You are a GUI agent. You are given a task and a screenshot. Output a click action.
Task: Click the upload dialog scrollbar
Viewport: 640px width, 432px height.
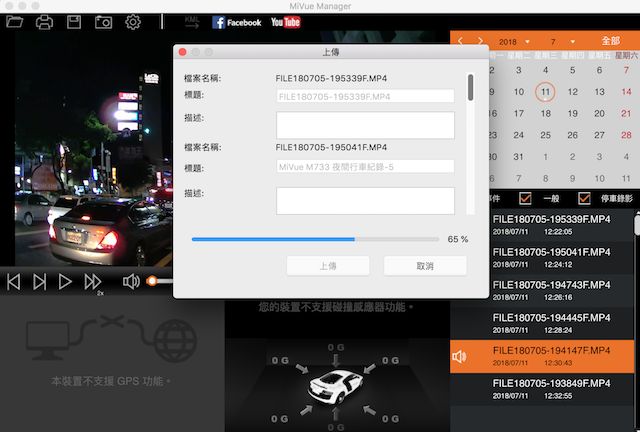pyautogui.click(x=471, y=87)
